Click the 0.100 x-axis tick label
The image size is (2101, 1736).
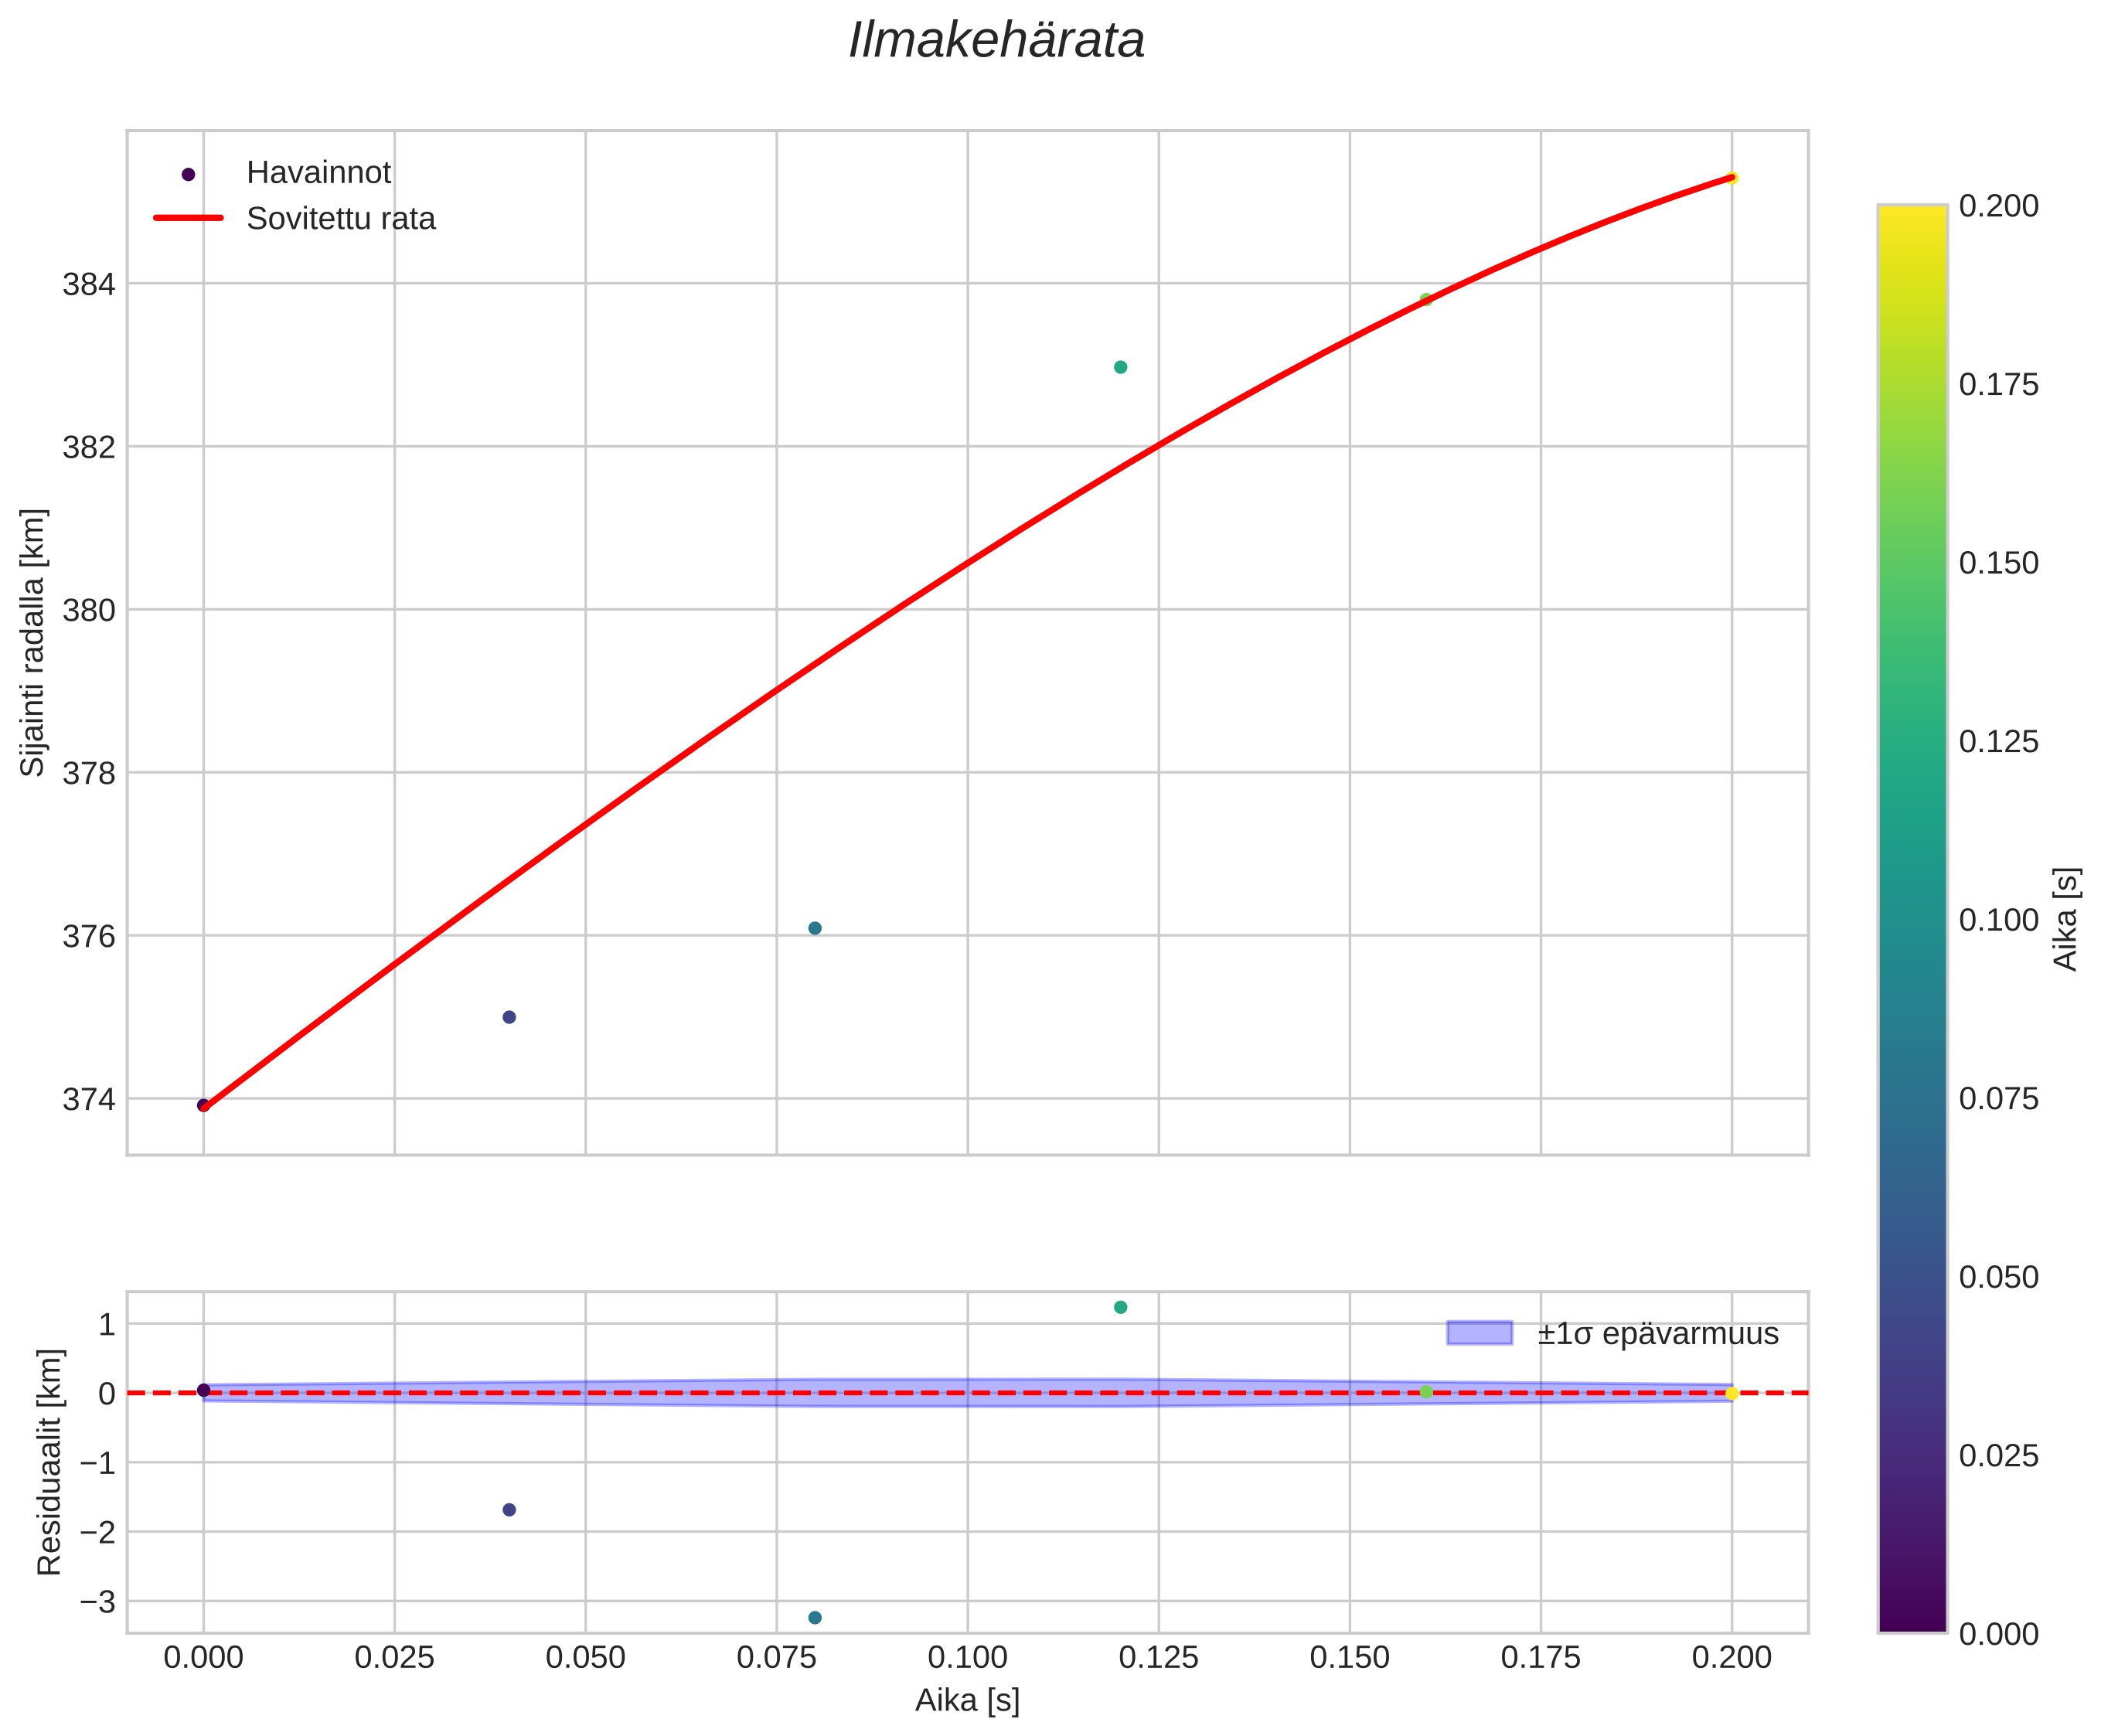coord(967,1658)
